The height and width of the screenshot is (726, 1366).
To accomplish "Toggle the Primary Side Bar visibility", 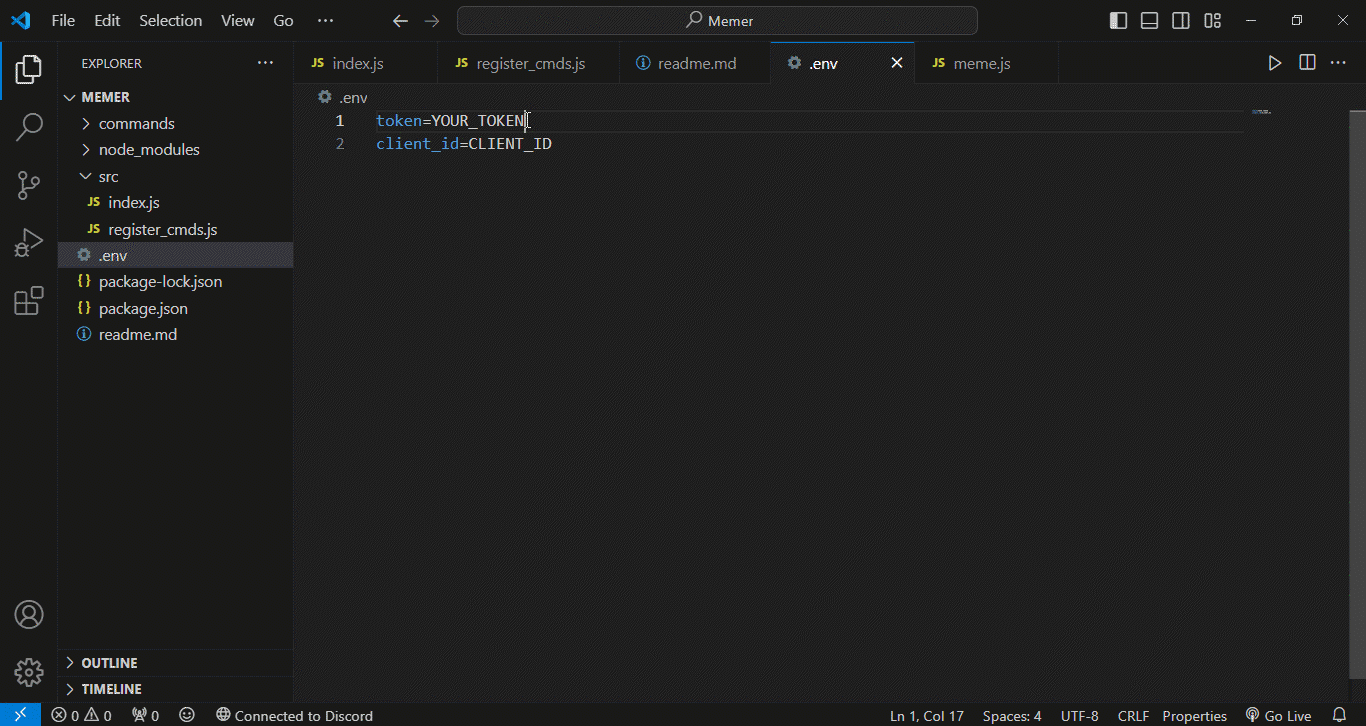I will pyautogui.click(x=1118, y=20).
